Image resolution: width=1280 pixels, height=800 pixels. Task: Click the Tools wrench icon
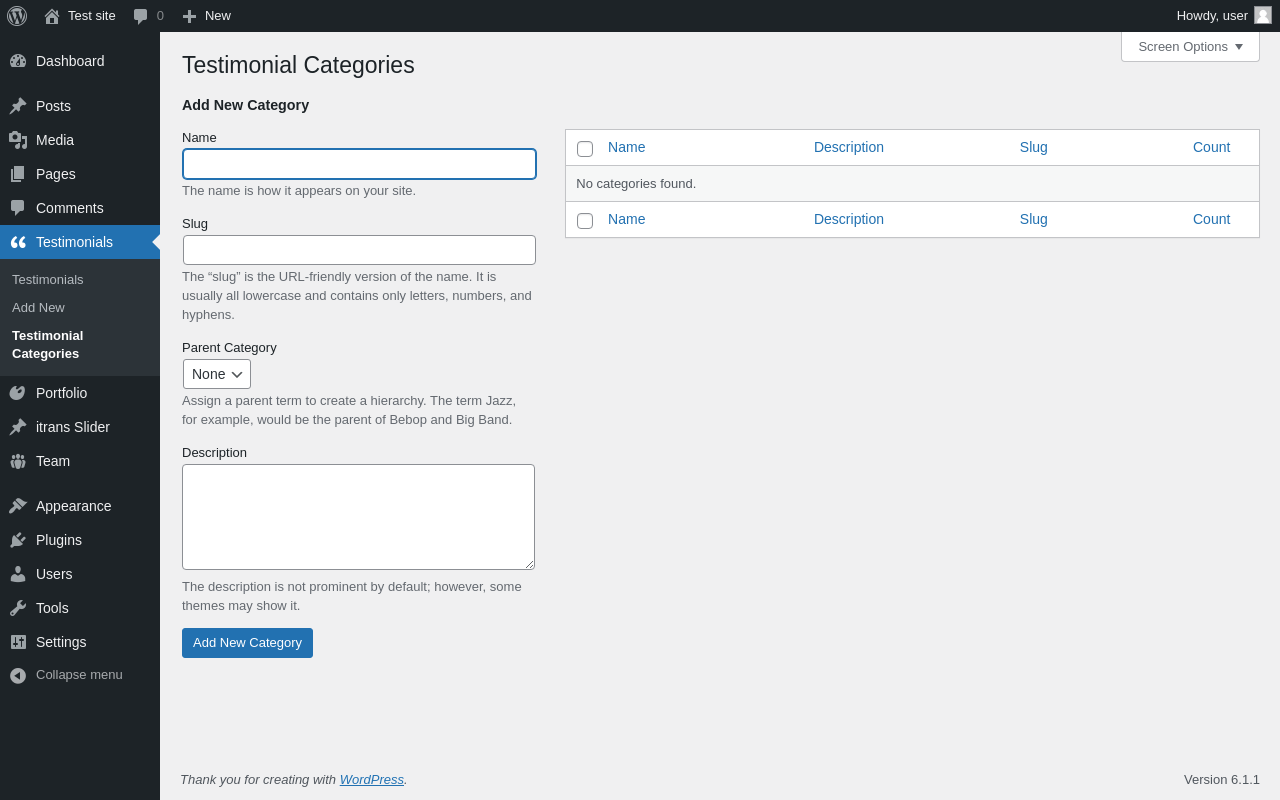click(x=18, y=608)
